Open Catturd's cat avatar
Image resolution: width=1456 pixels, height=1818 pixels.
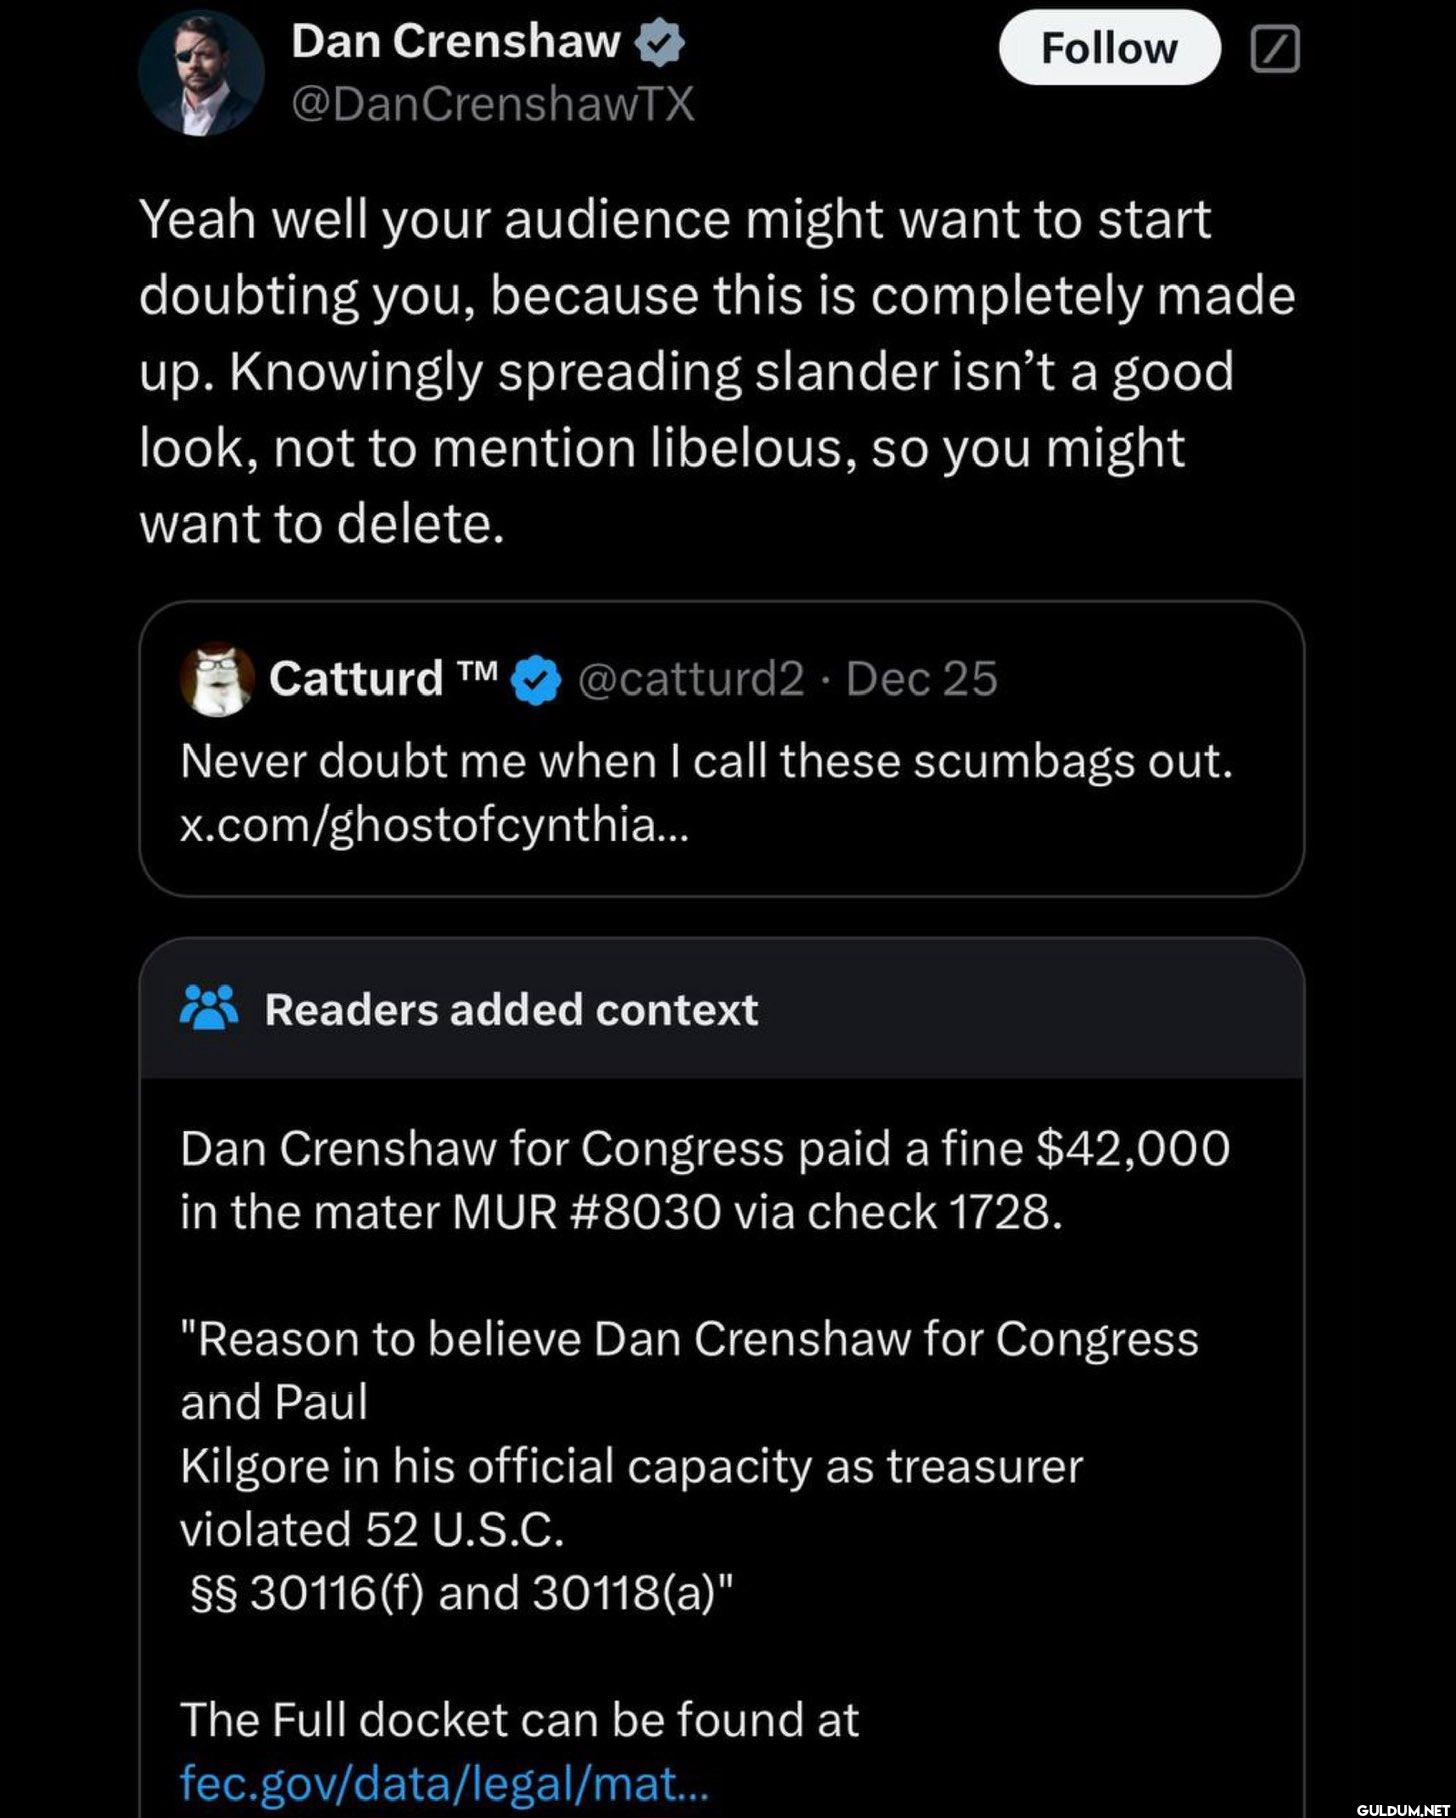217,679
